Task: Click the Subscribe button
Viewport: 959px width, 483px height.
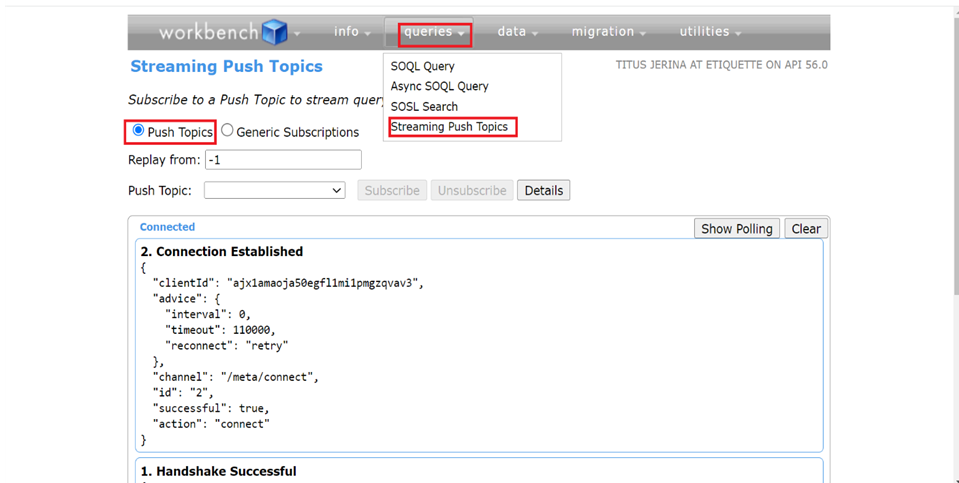Action: tap(392, 191)
